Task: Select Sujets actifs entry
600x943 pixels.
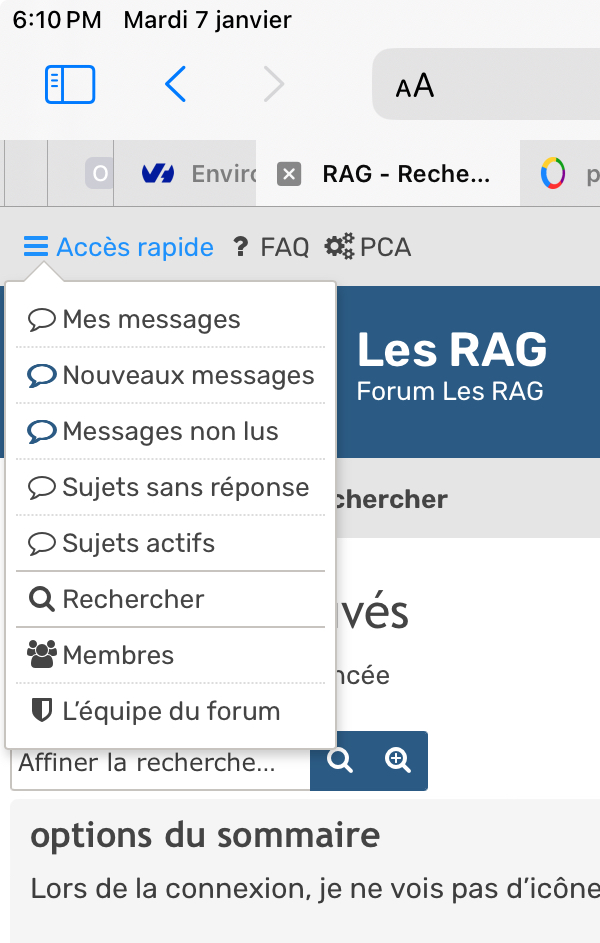Action: pyautogui.click(x=138, y=544)
